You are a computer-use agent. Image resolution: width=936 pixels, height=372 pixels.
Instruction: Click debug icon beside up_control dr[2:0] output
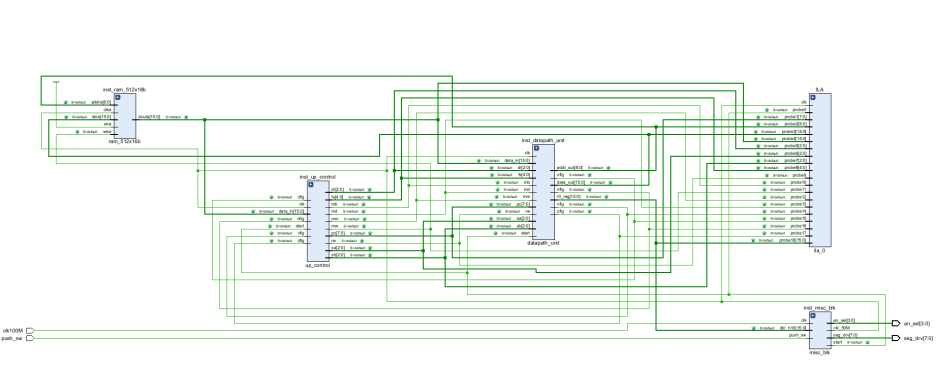(370, 189)
